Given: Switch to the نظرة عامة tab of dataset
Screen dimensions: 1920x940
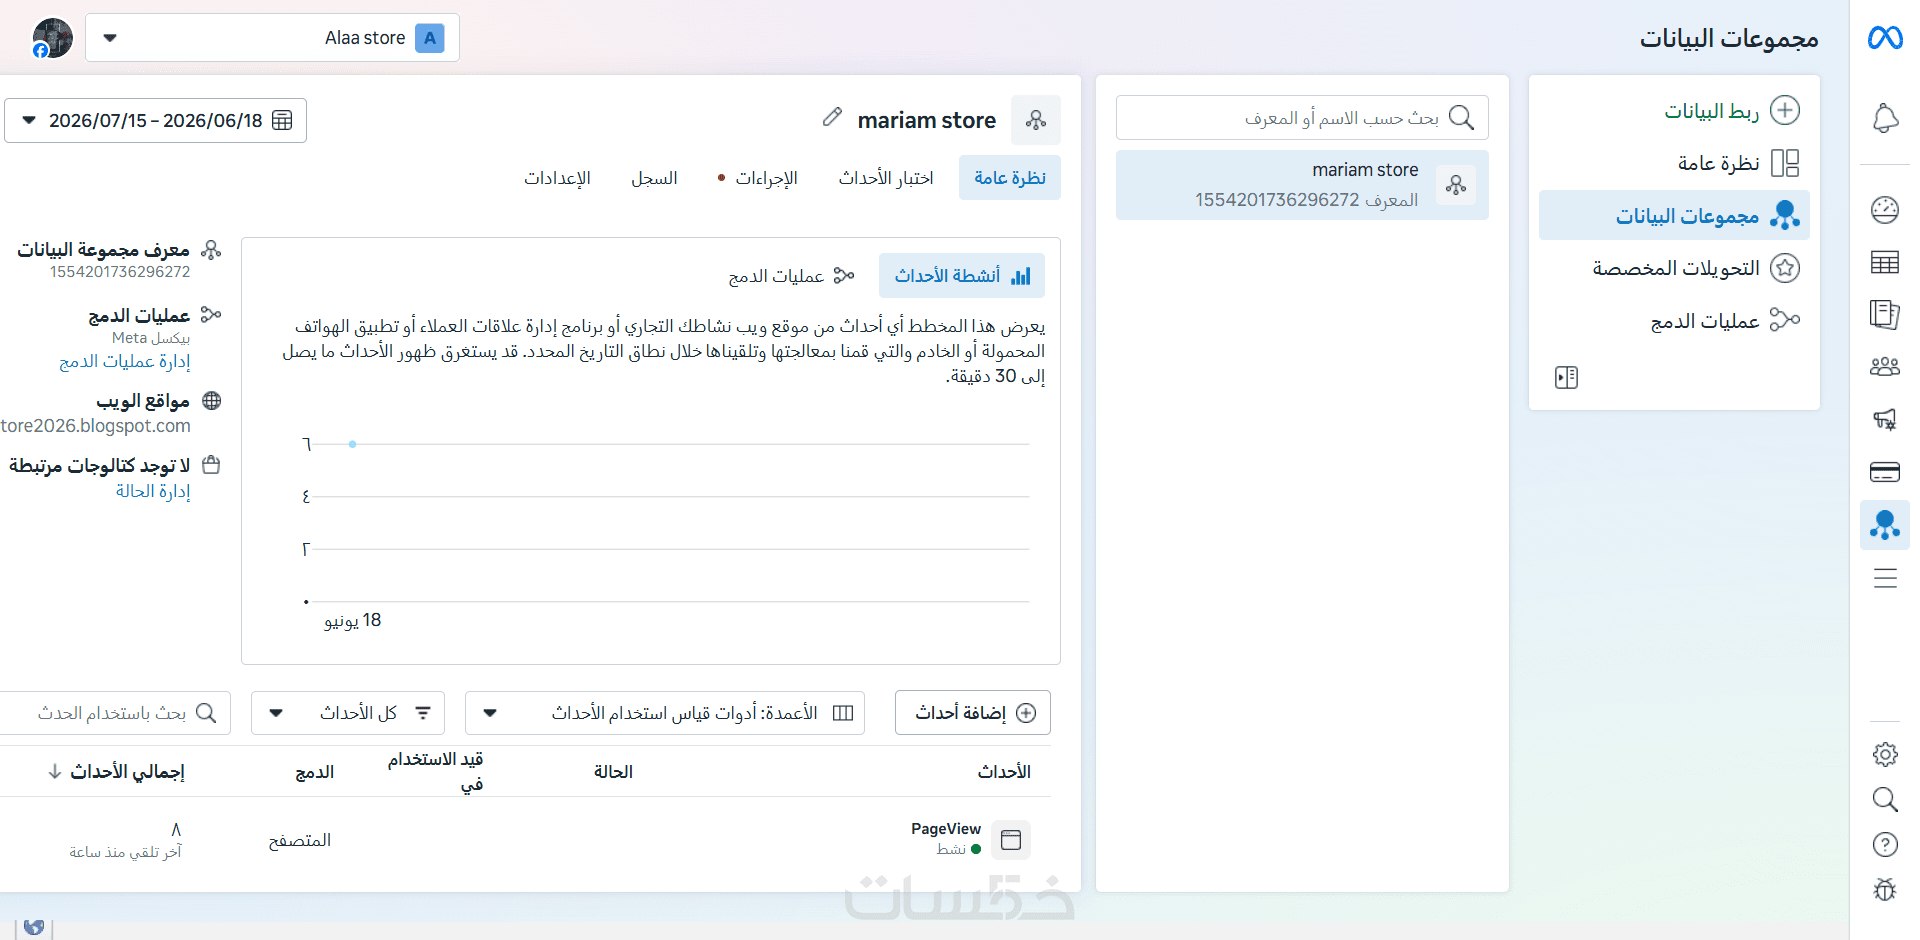Looking at the screenshot, I should click(x=1010, y=178).
